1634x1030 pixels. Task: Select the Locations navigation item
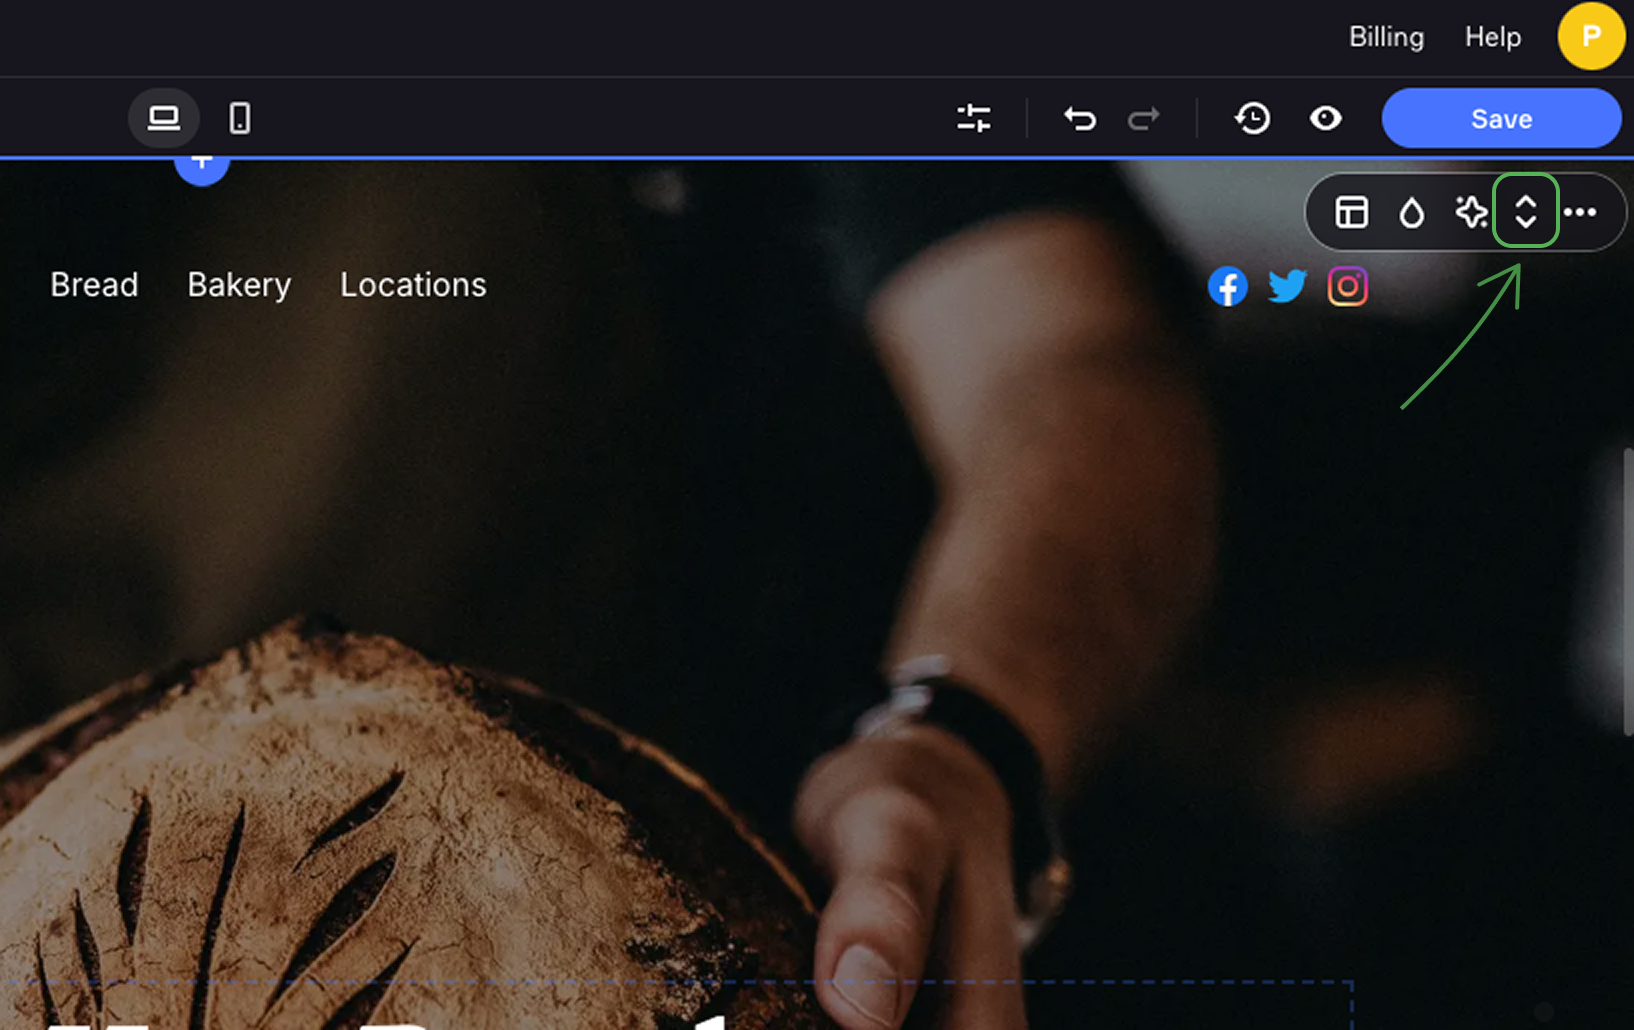(413, 285)
